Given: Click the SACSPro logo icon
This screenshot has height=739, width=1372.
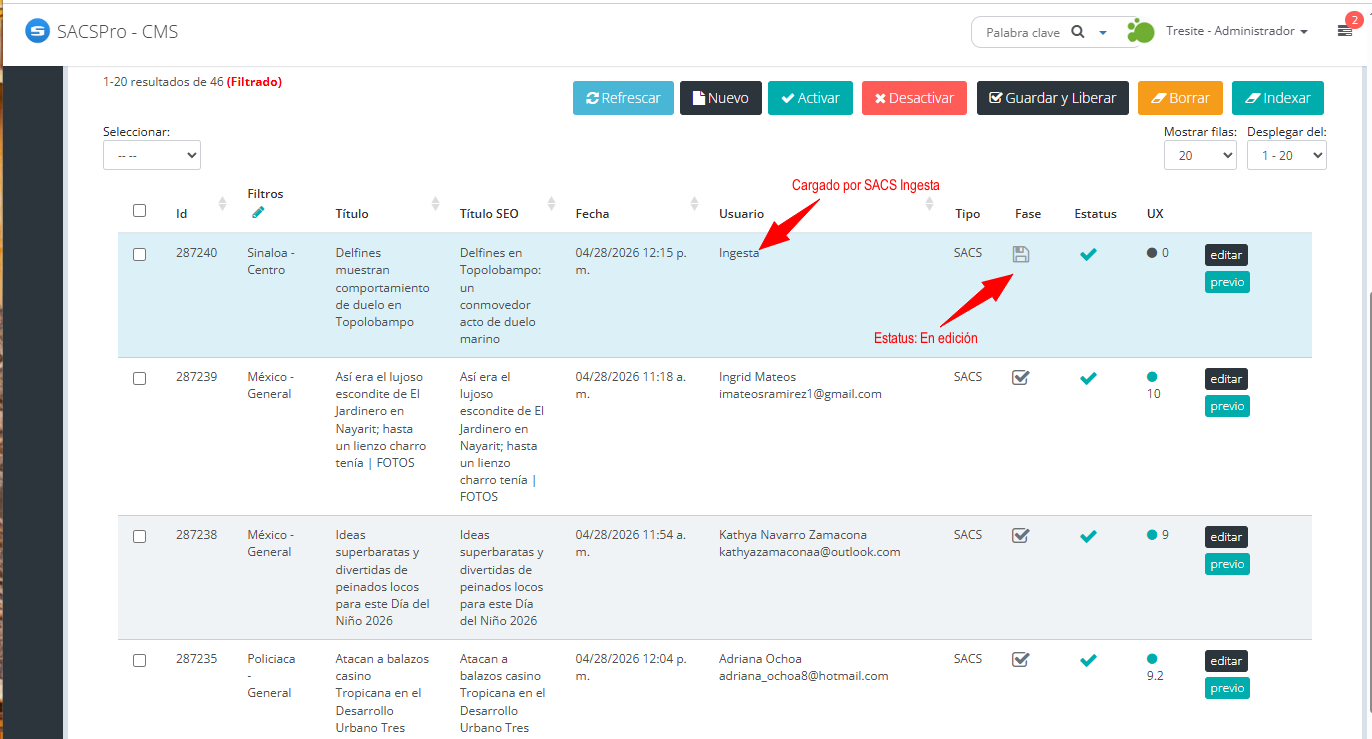Looking at the screenshot, I should coord(37,31).
